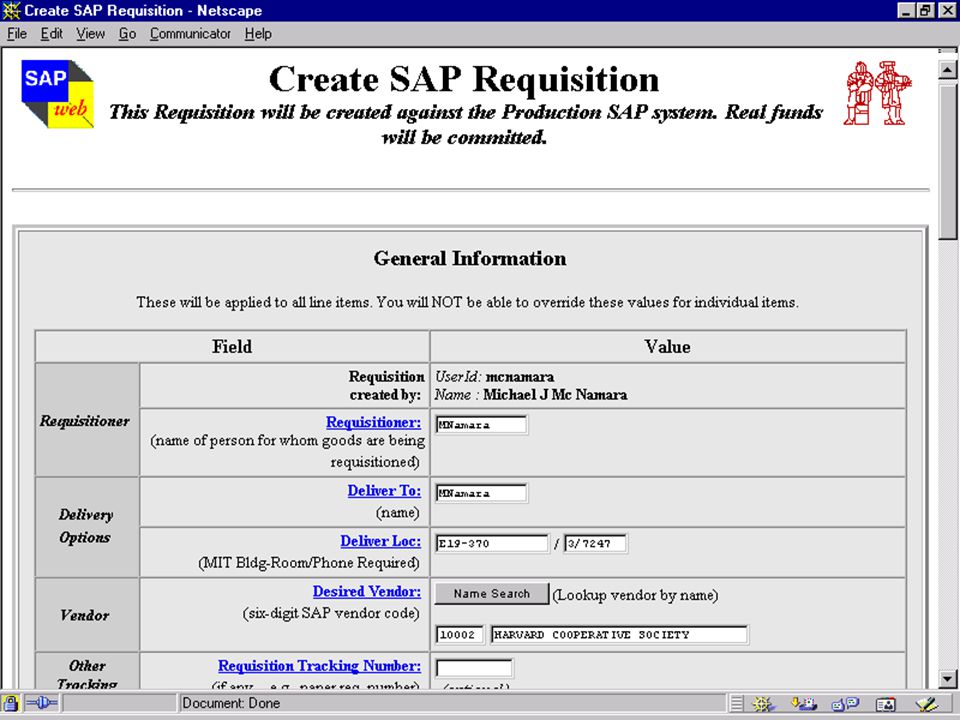960x720 pixels.
Task: Click the vendor code field showing 10002
Action: pos(460,635)
